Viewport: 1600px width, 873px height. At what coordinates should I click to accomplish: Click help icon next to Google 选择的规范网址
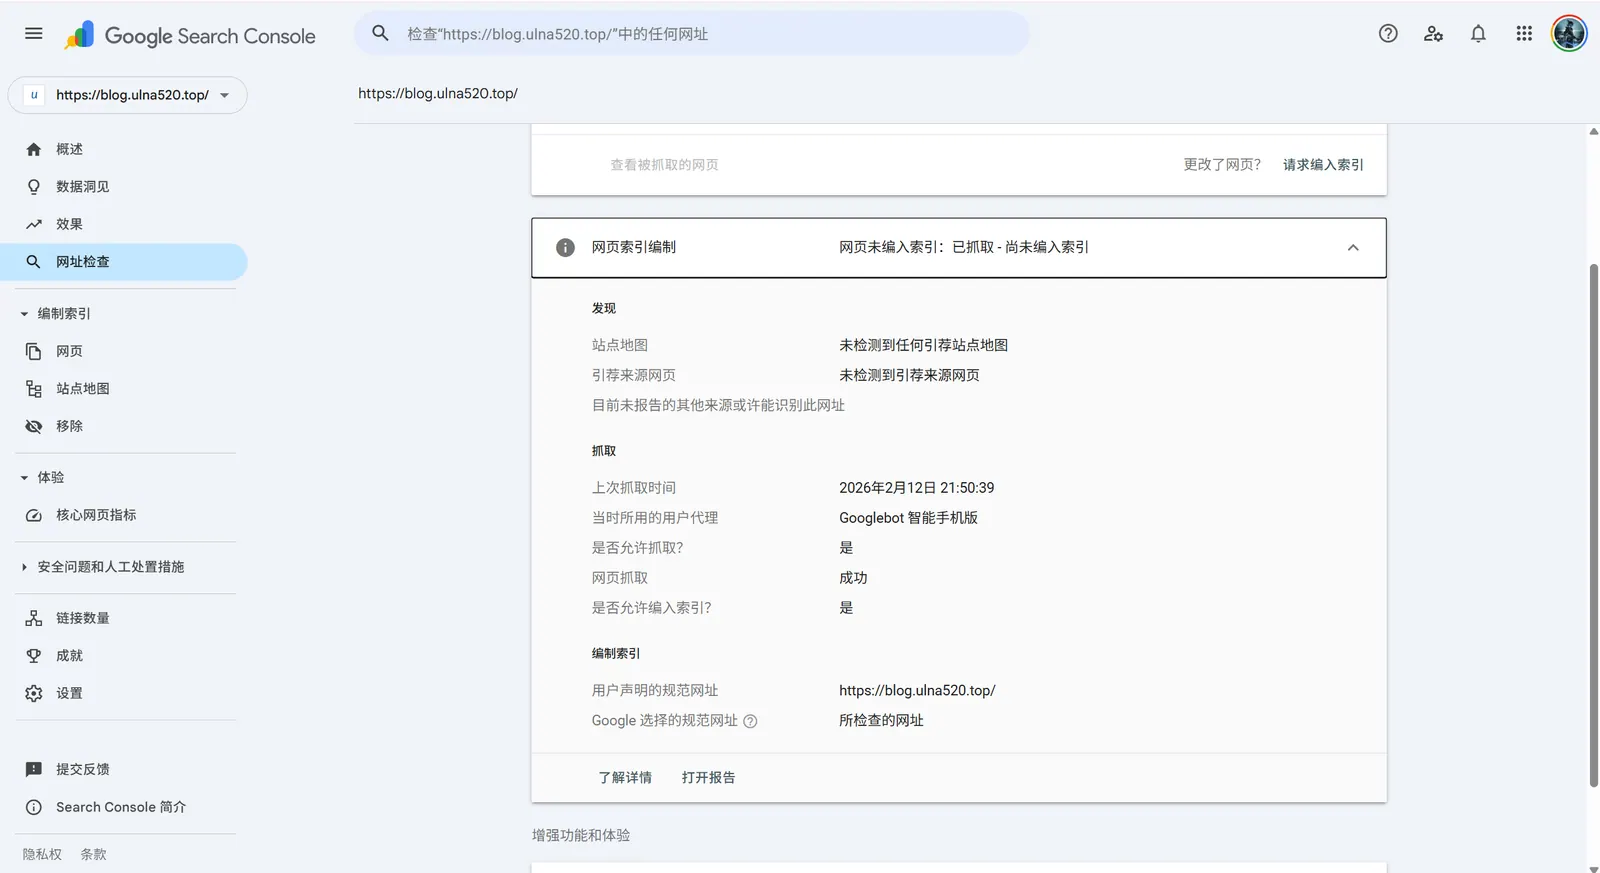coord(750,721)
